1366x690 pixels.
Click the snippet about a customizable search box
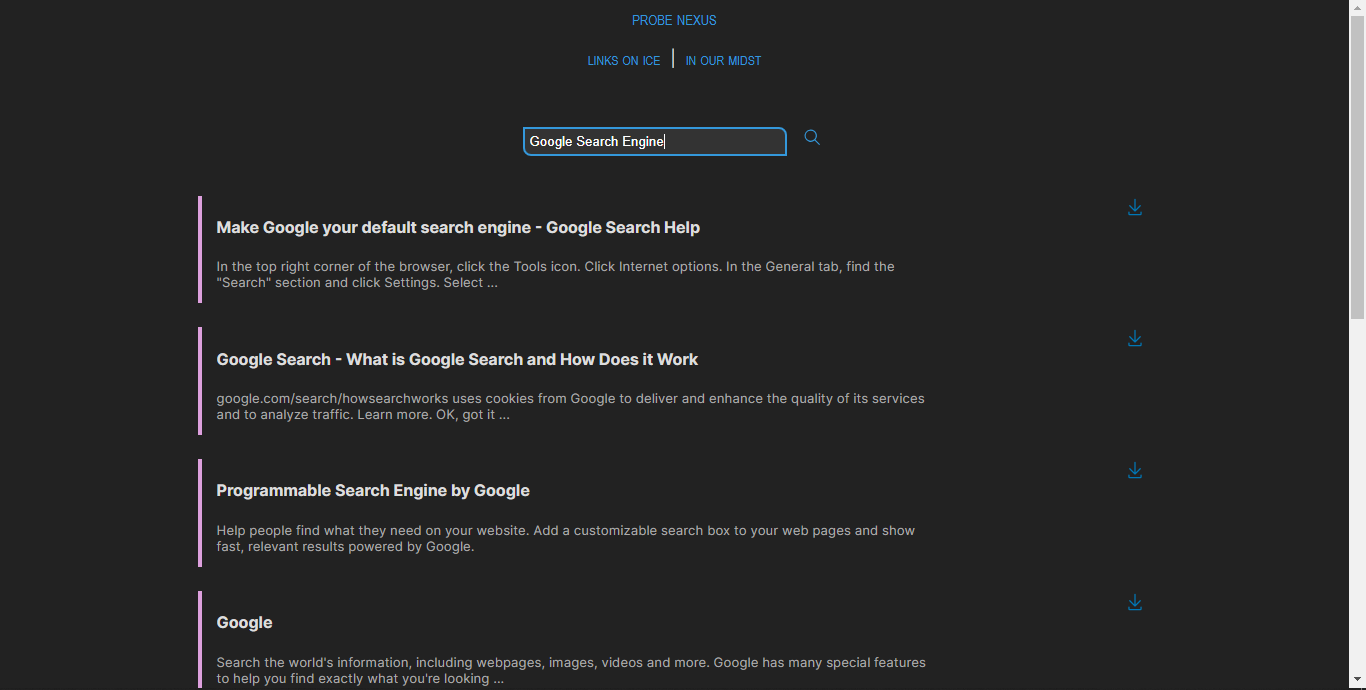[565, 539]
